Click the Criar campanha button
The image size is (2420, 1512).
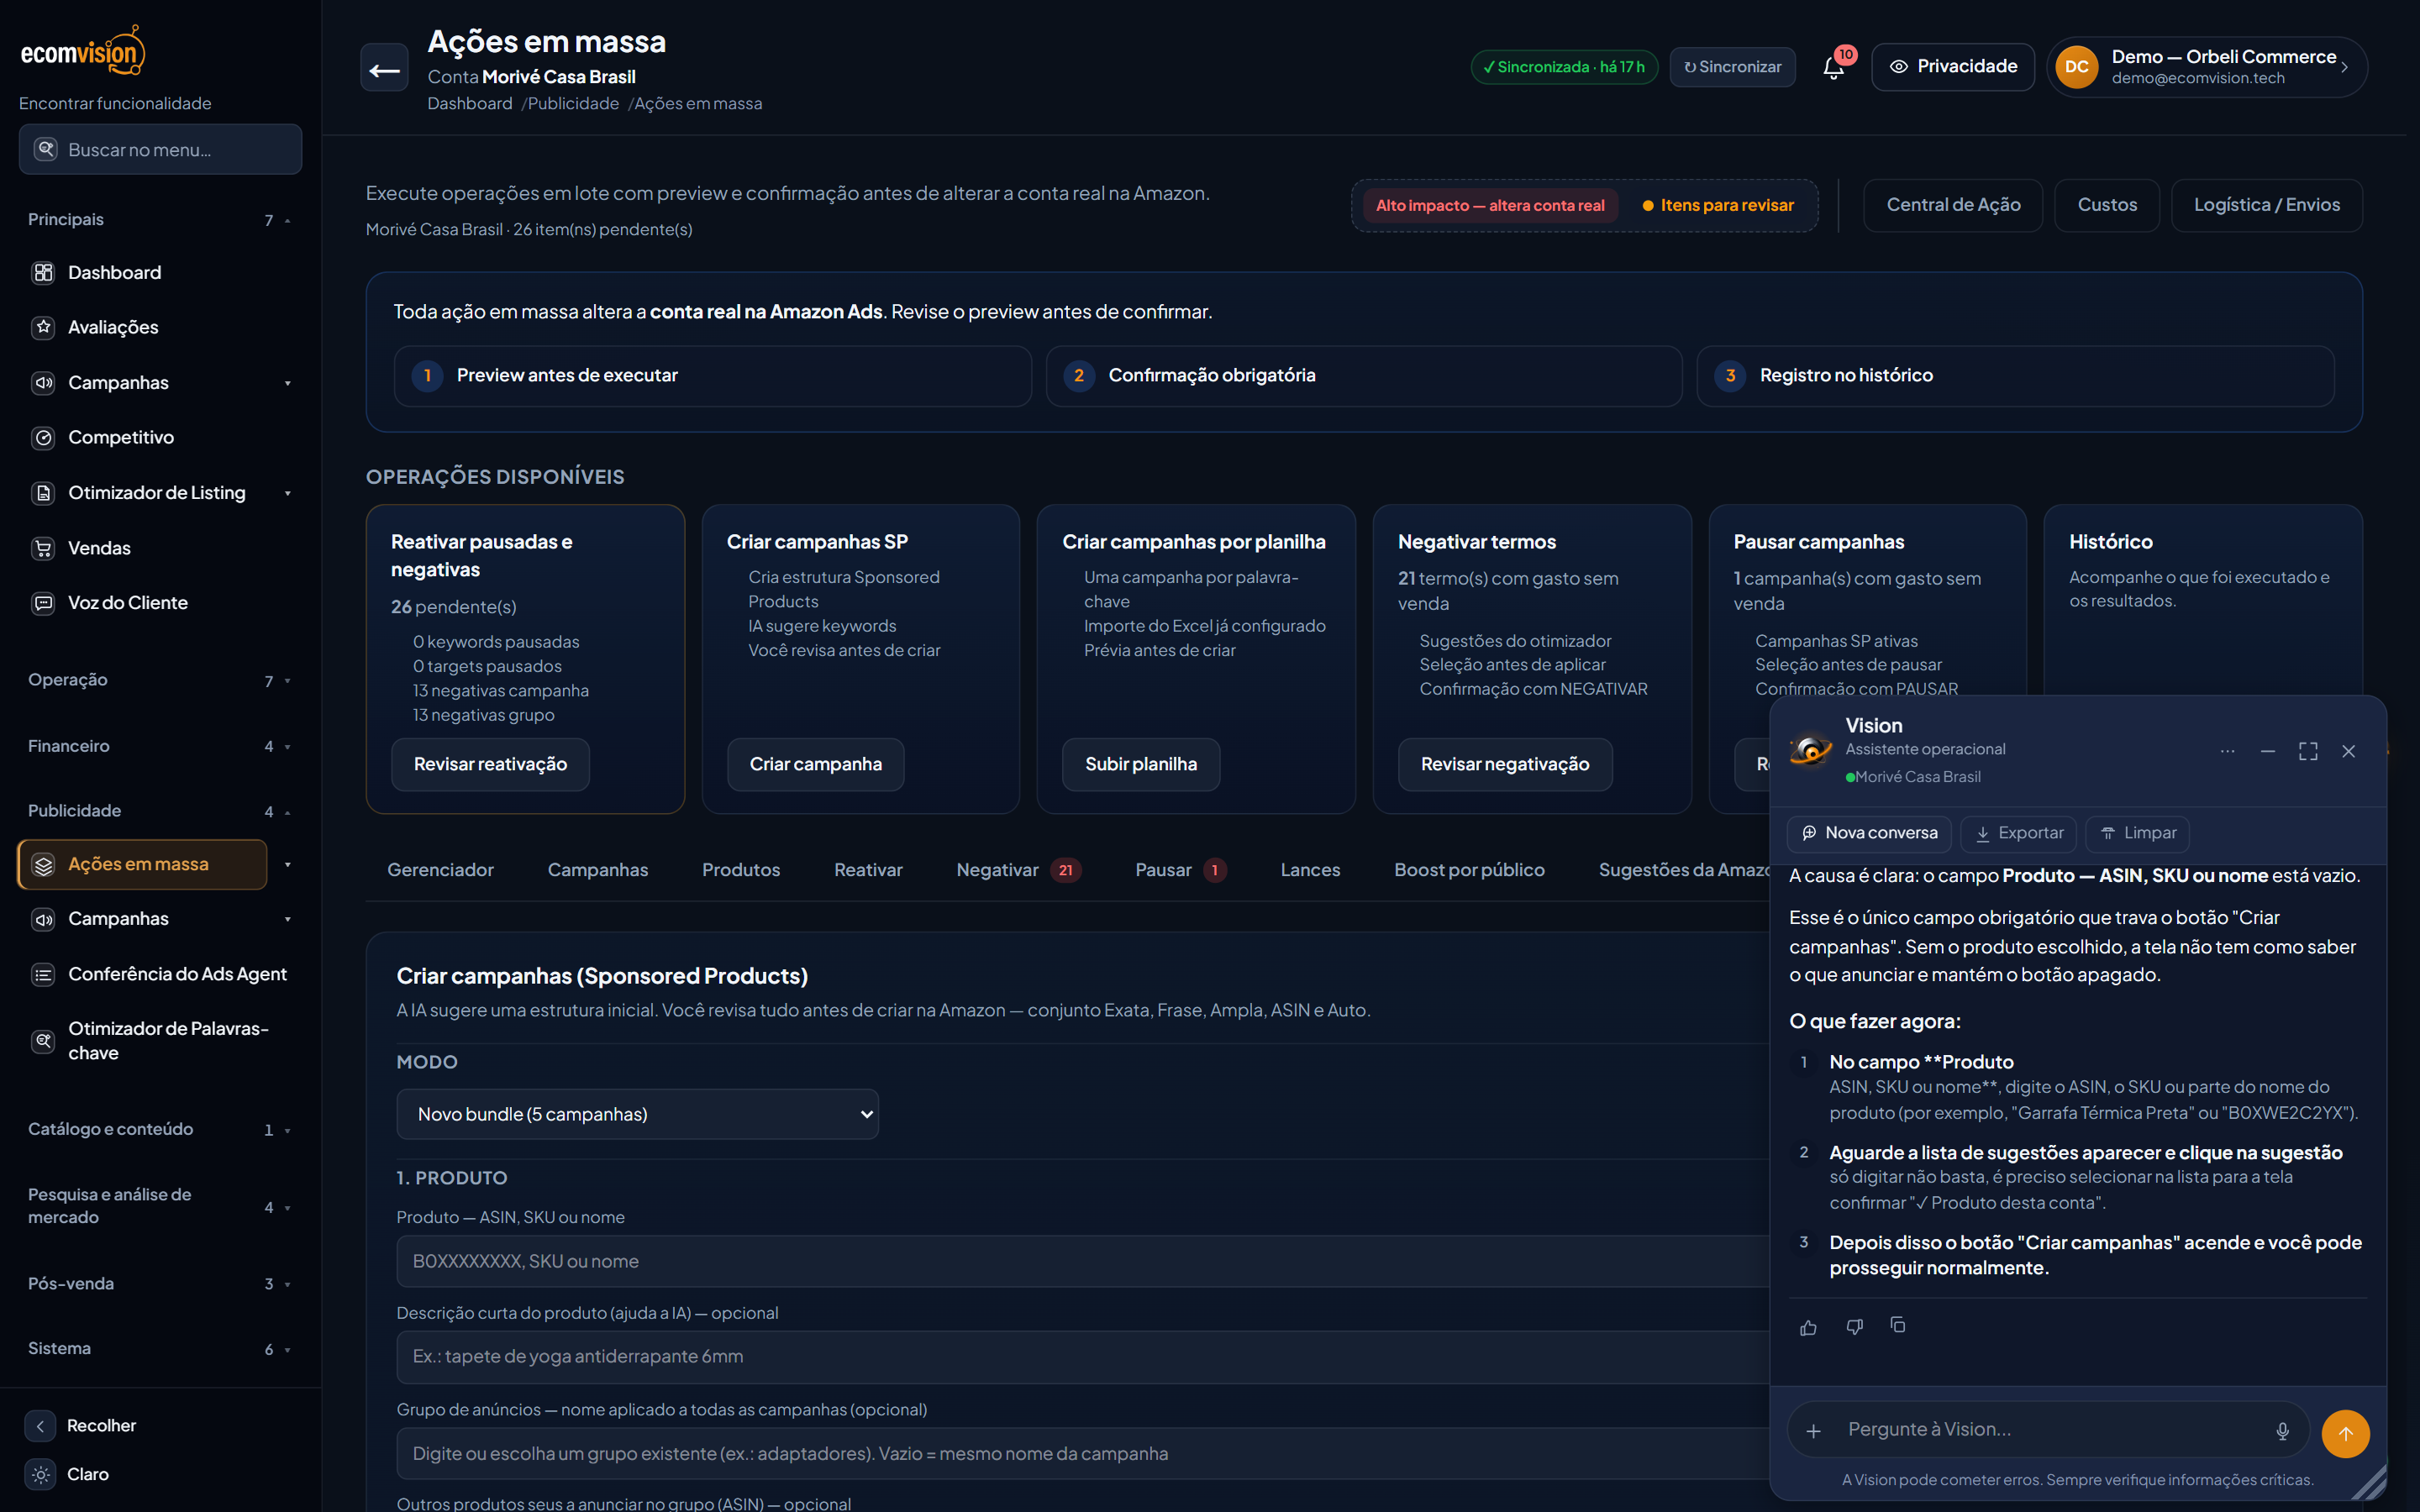point(815,764)
